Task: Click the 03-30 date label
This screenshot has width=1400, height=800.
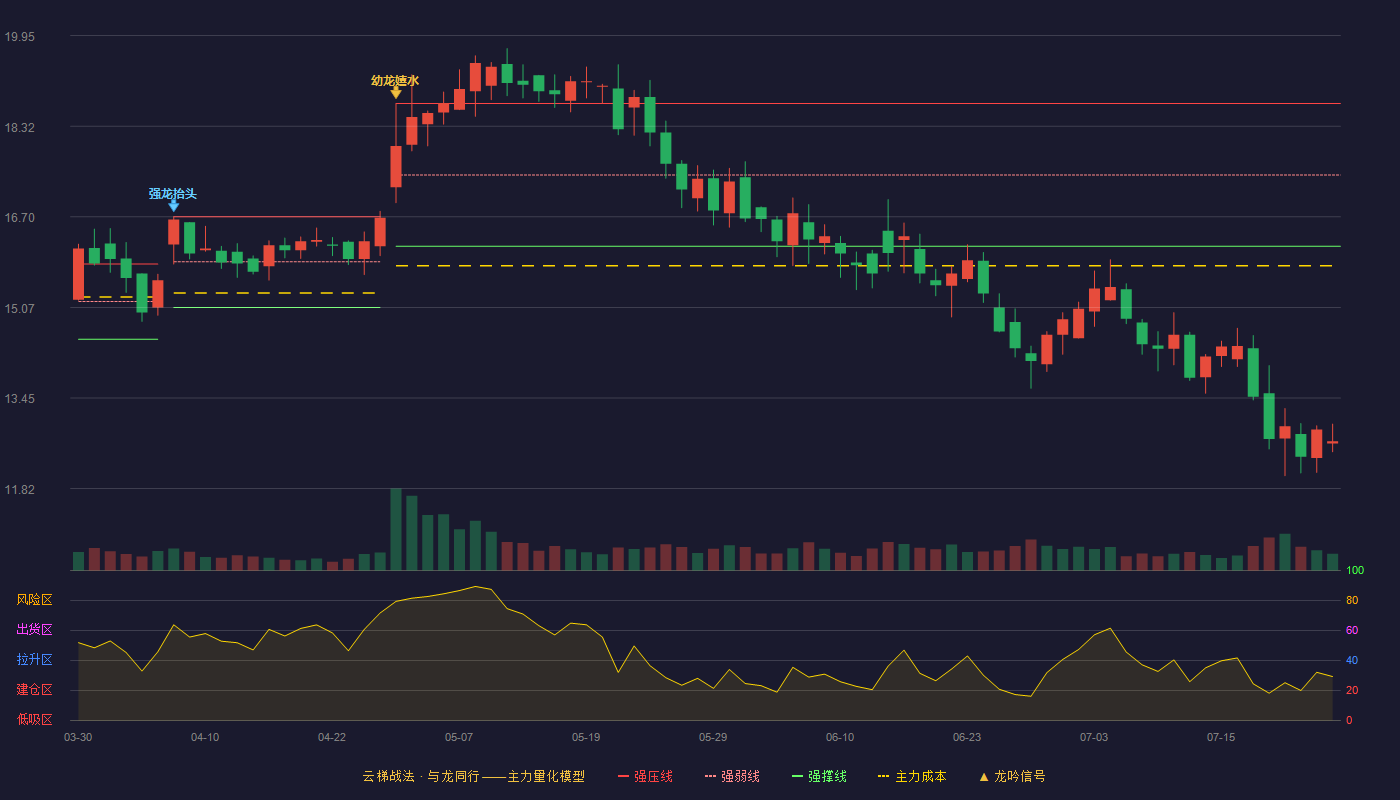Action: click(78, 737)
